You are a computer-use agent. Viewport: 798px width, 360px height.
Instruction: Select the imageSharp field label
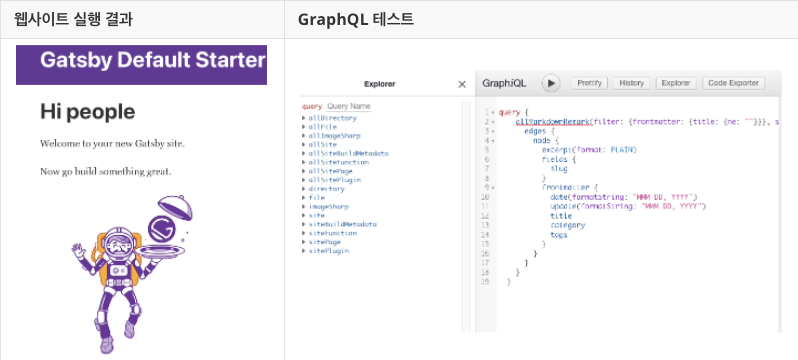point(328,207)
